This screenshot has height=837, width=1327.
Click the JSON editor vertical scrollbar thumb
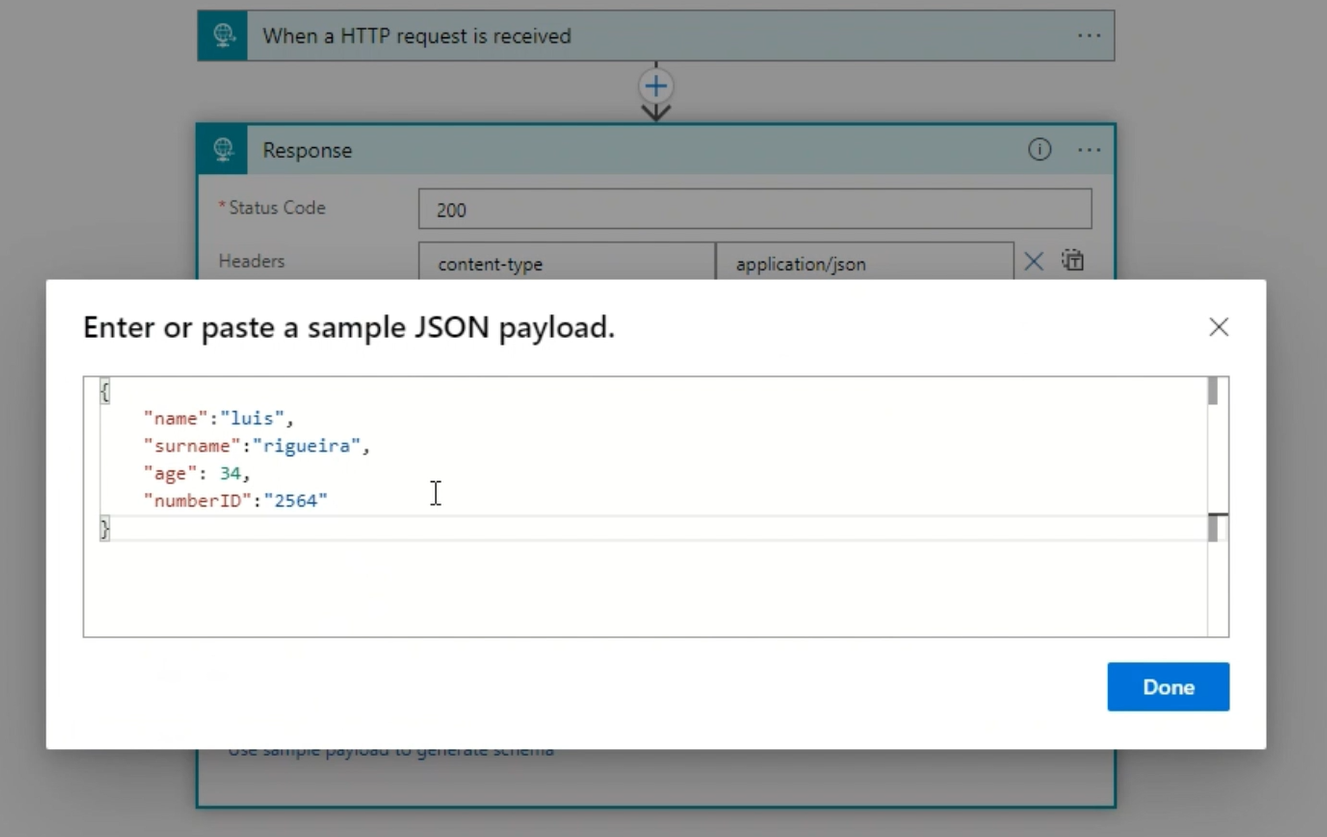click(x=1213, y=391)
